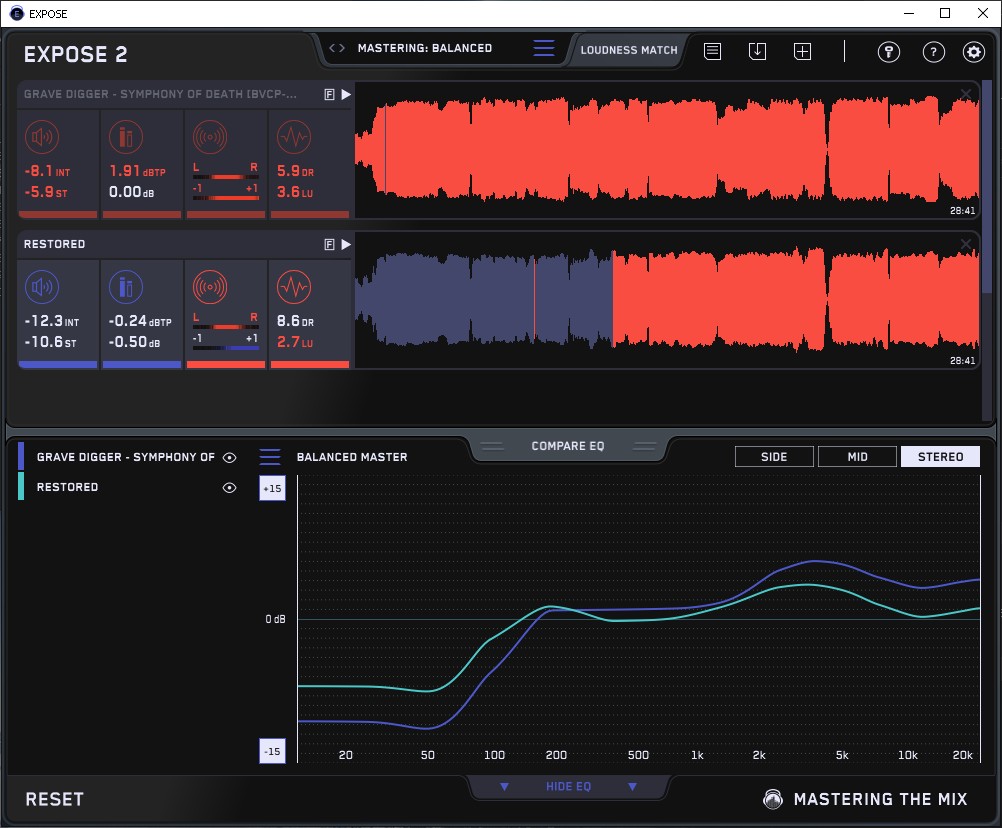The image size is (1002, 828).
Task: Click the loudness icon on the RESTORED track
Action: pyautogui.click(x=42, y=287)
